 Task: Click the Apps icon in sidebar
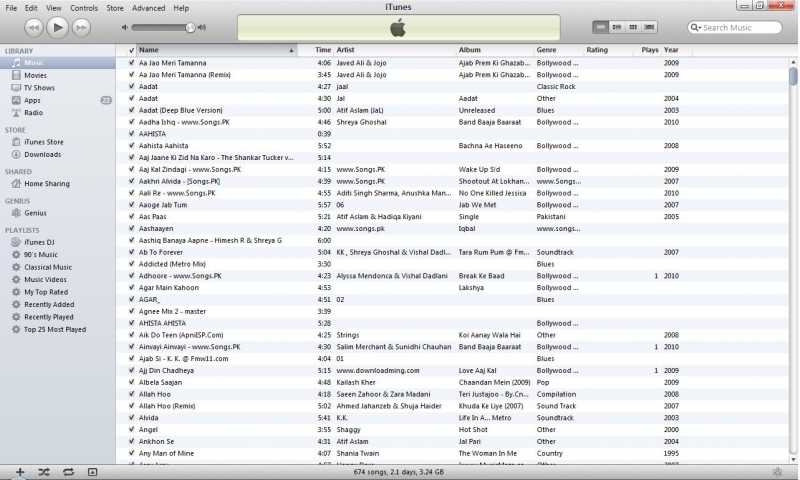coord(16,100)
